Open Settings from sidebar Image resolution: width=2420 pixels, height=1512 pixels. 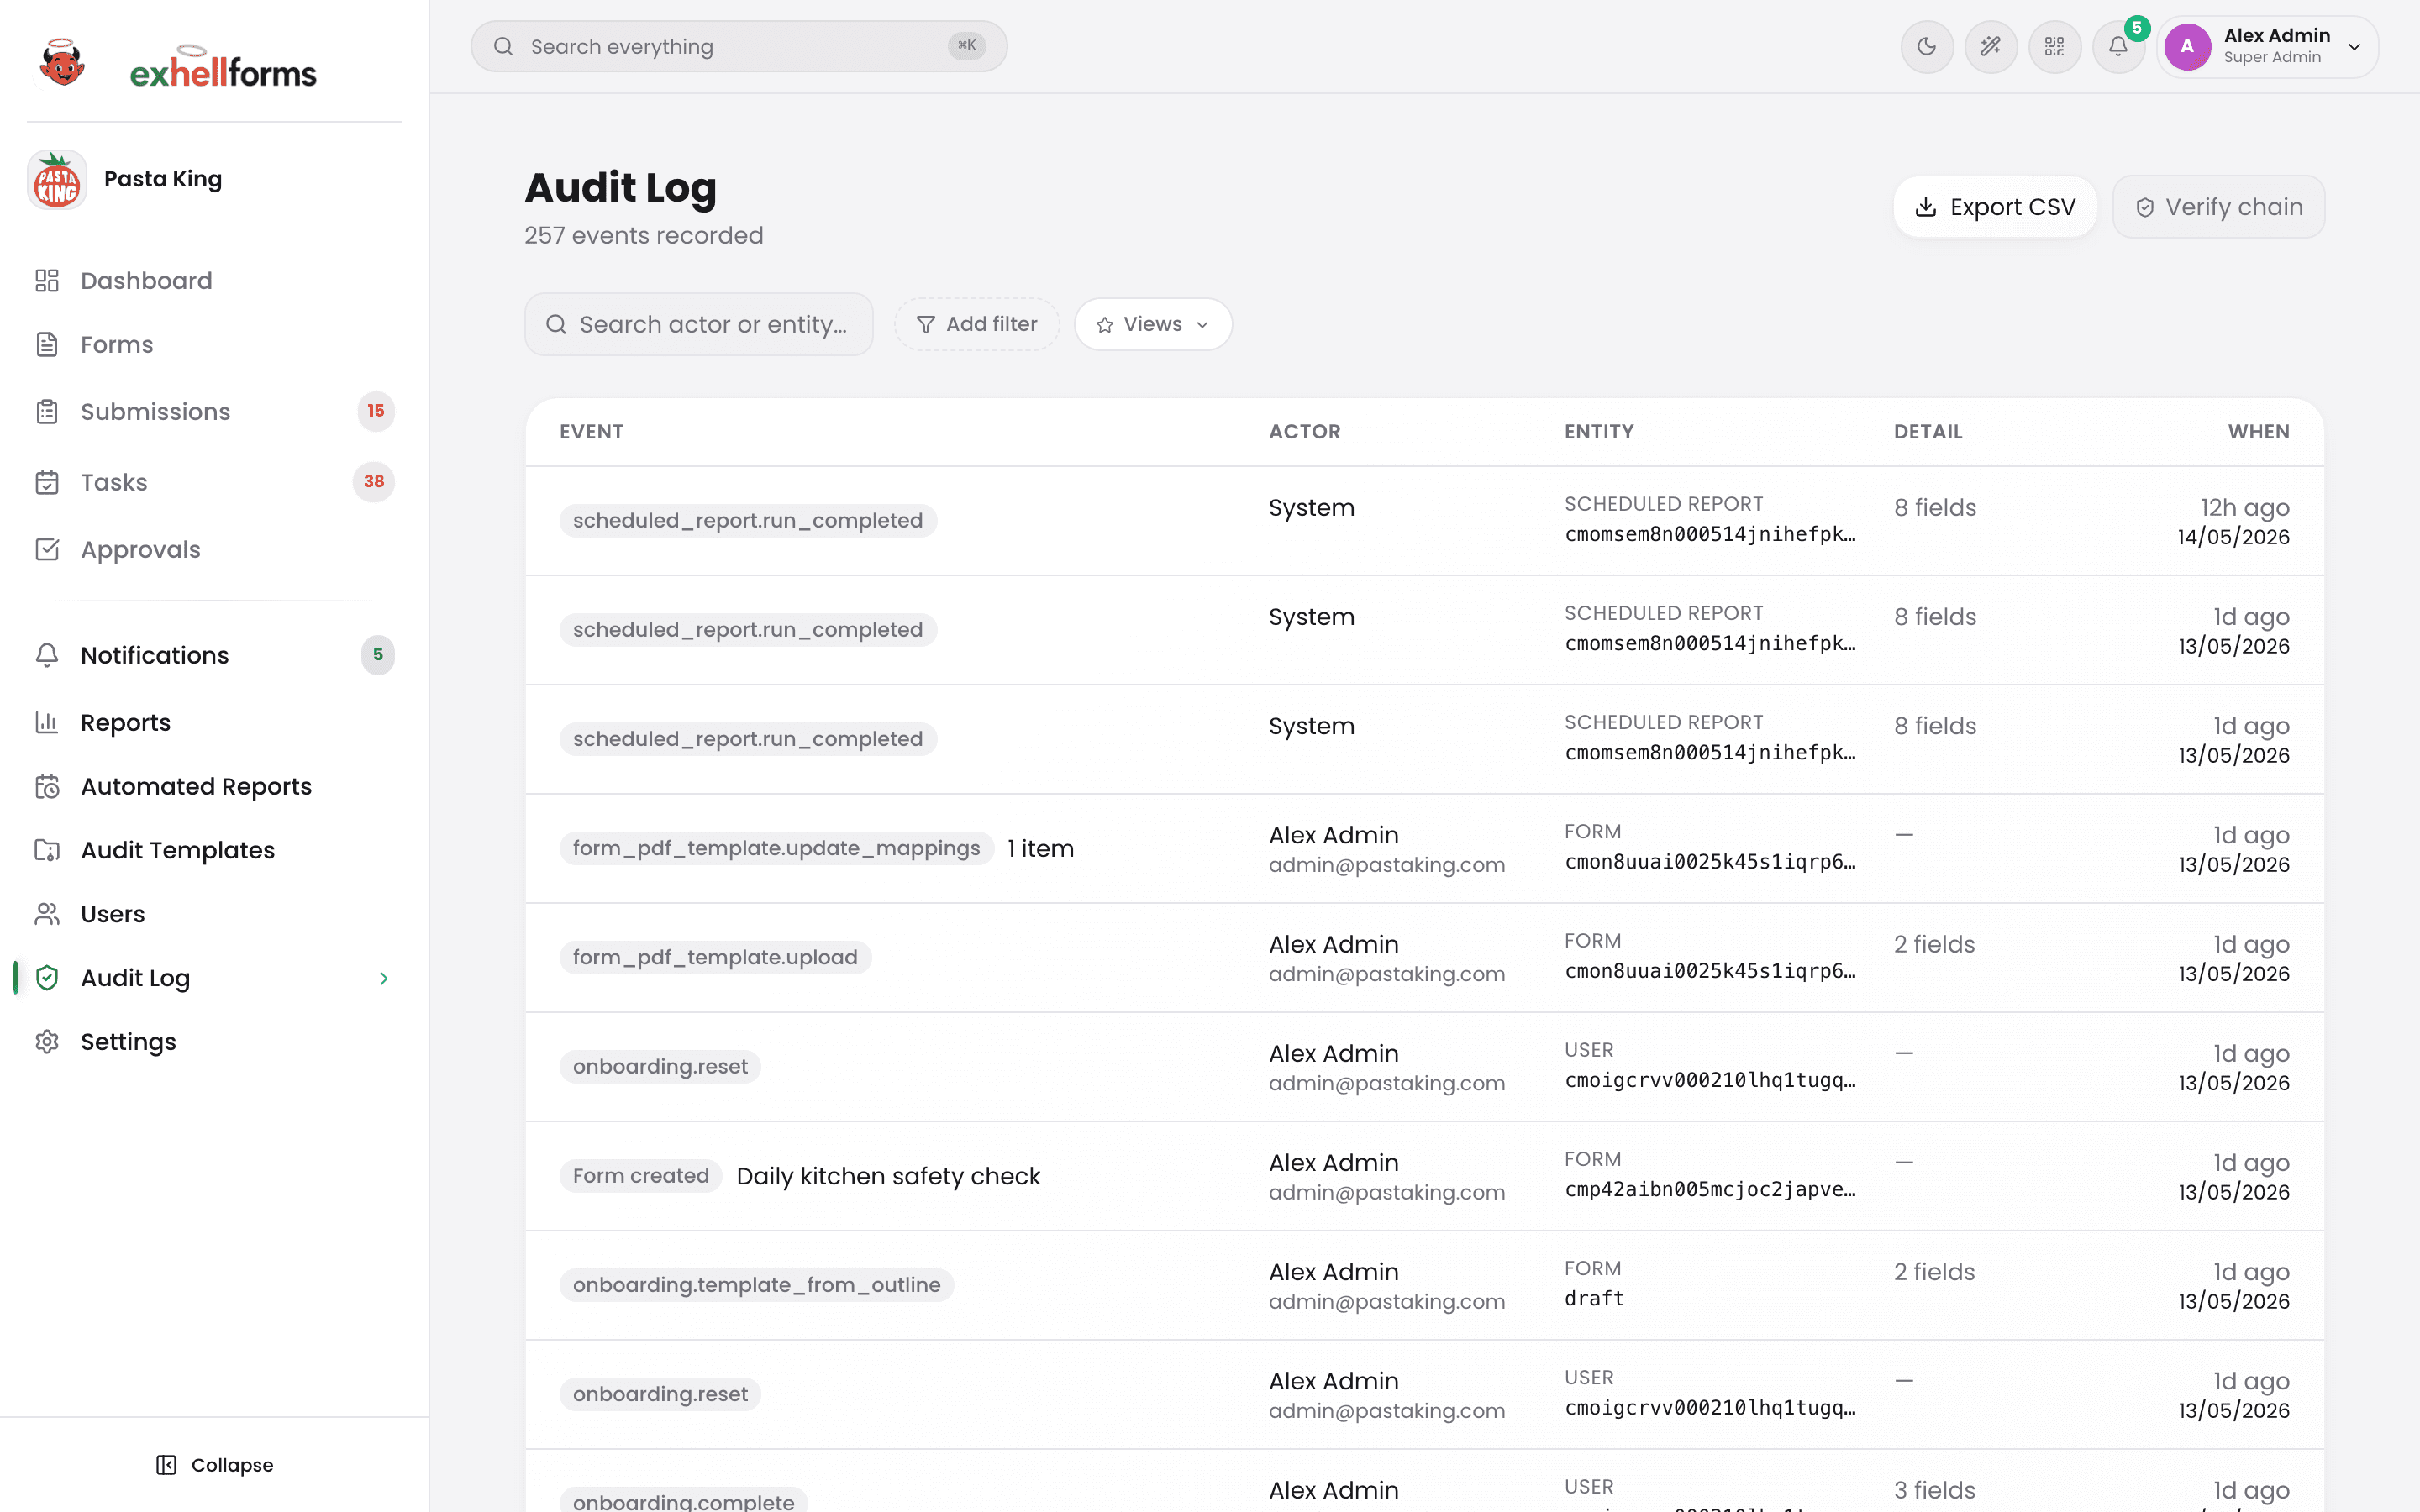click(214, 1042)
